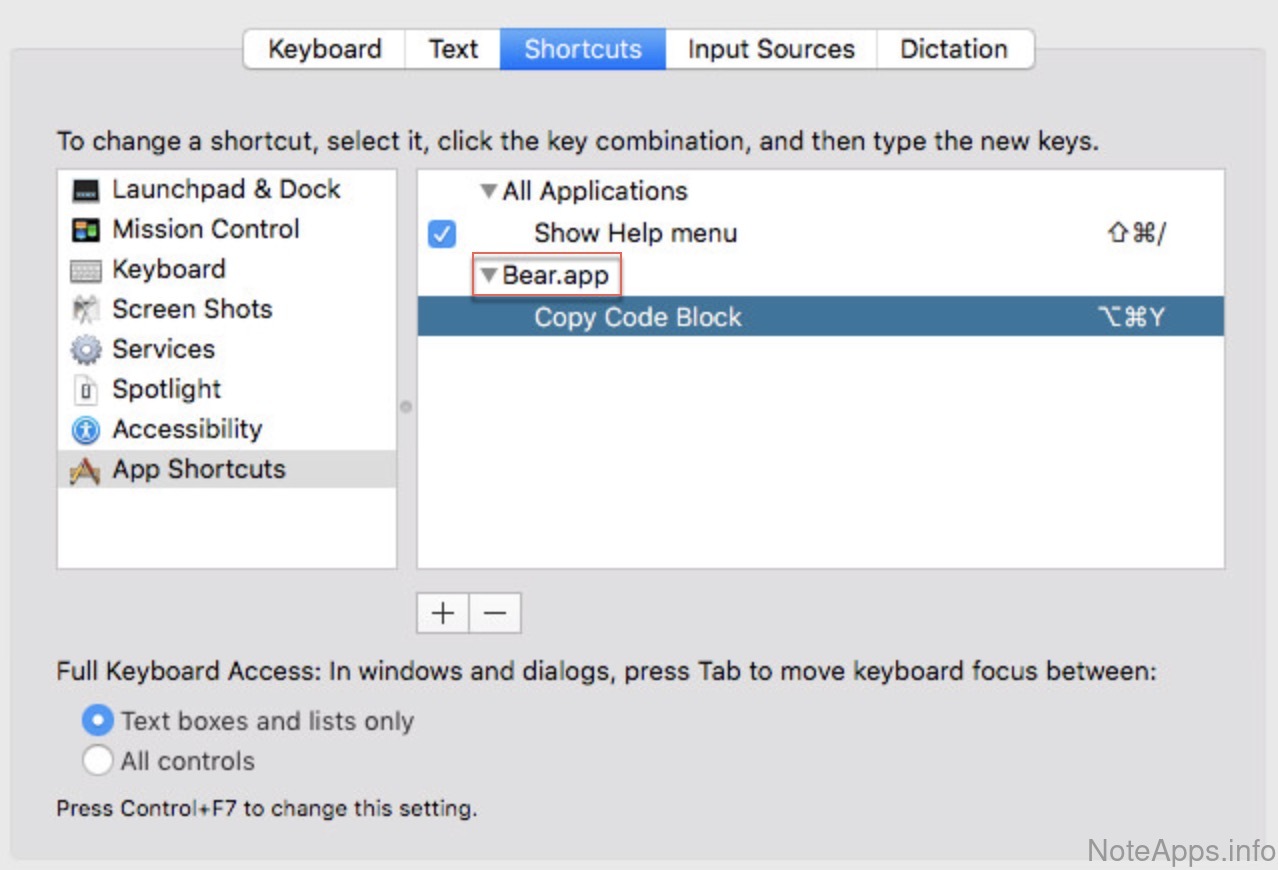The image size is (1278, 870).
Task: Enable the 'All controls' radio option
Action: pos(97,761)
